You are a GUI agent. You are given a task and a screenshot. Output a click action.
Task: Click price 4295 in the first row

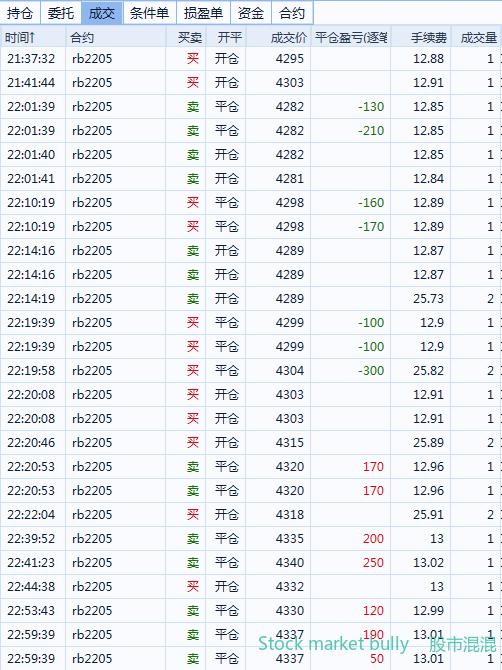pos(290,59)
